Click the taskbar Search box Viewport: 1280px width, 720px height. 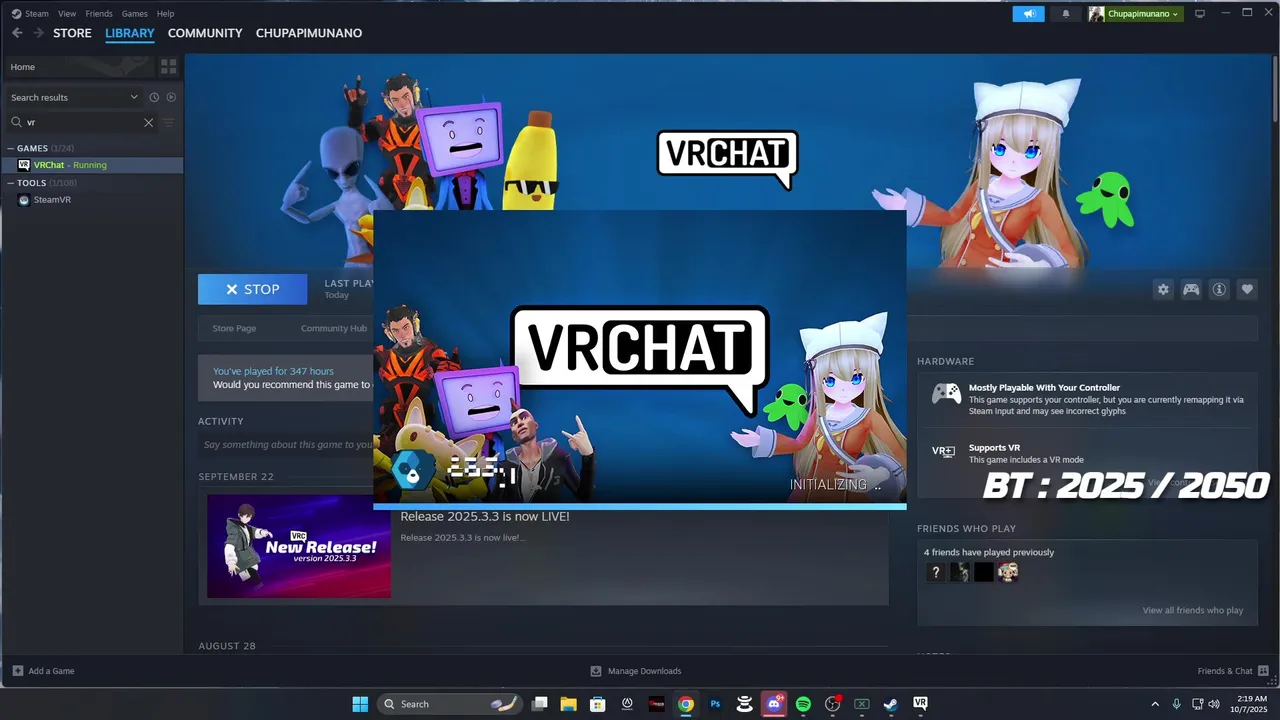pyautogui.click(x=450, y=704)
